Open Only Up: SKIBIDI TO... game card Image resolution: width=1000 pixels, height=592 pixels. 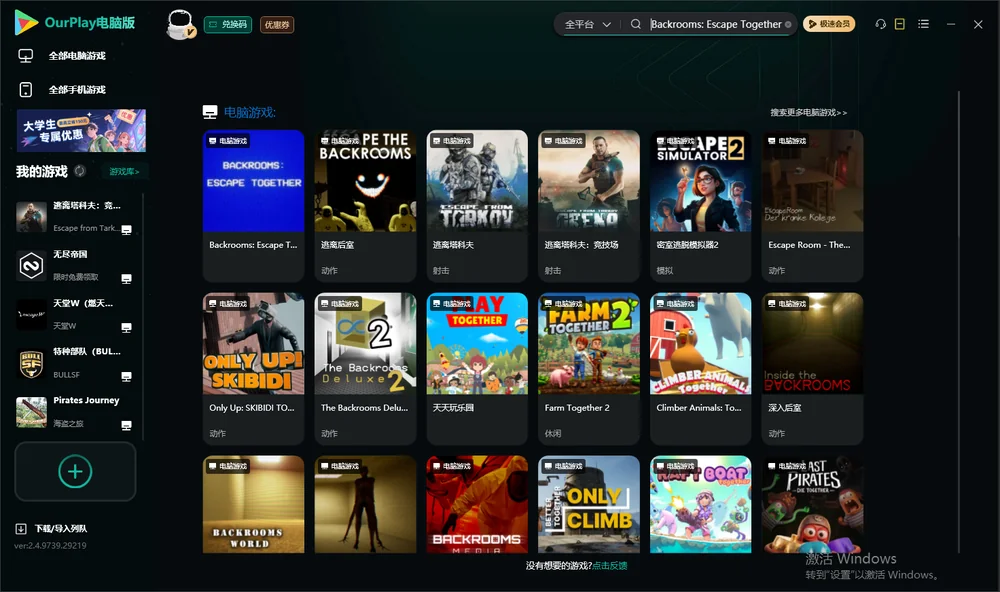coord(253,368)
